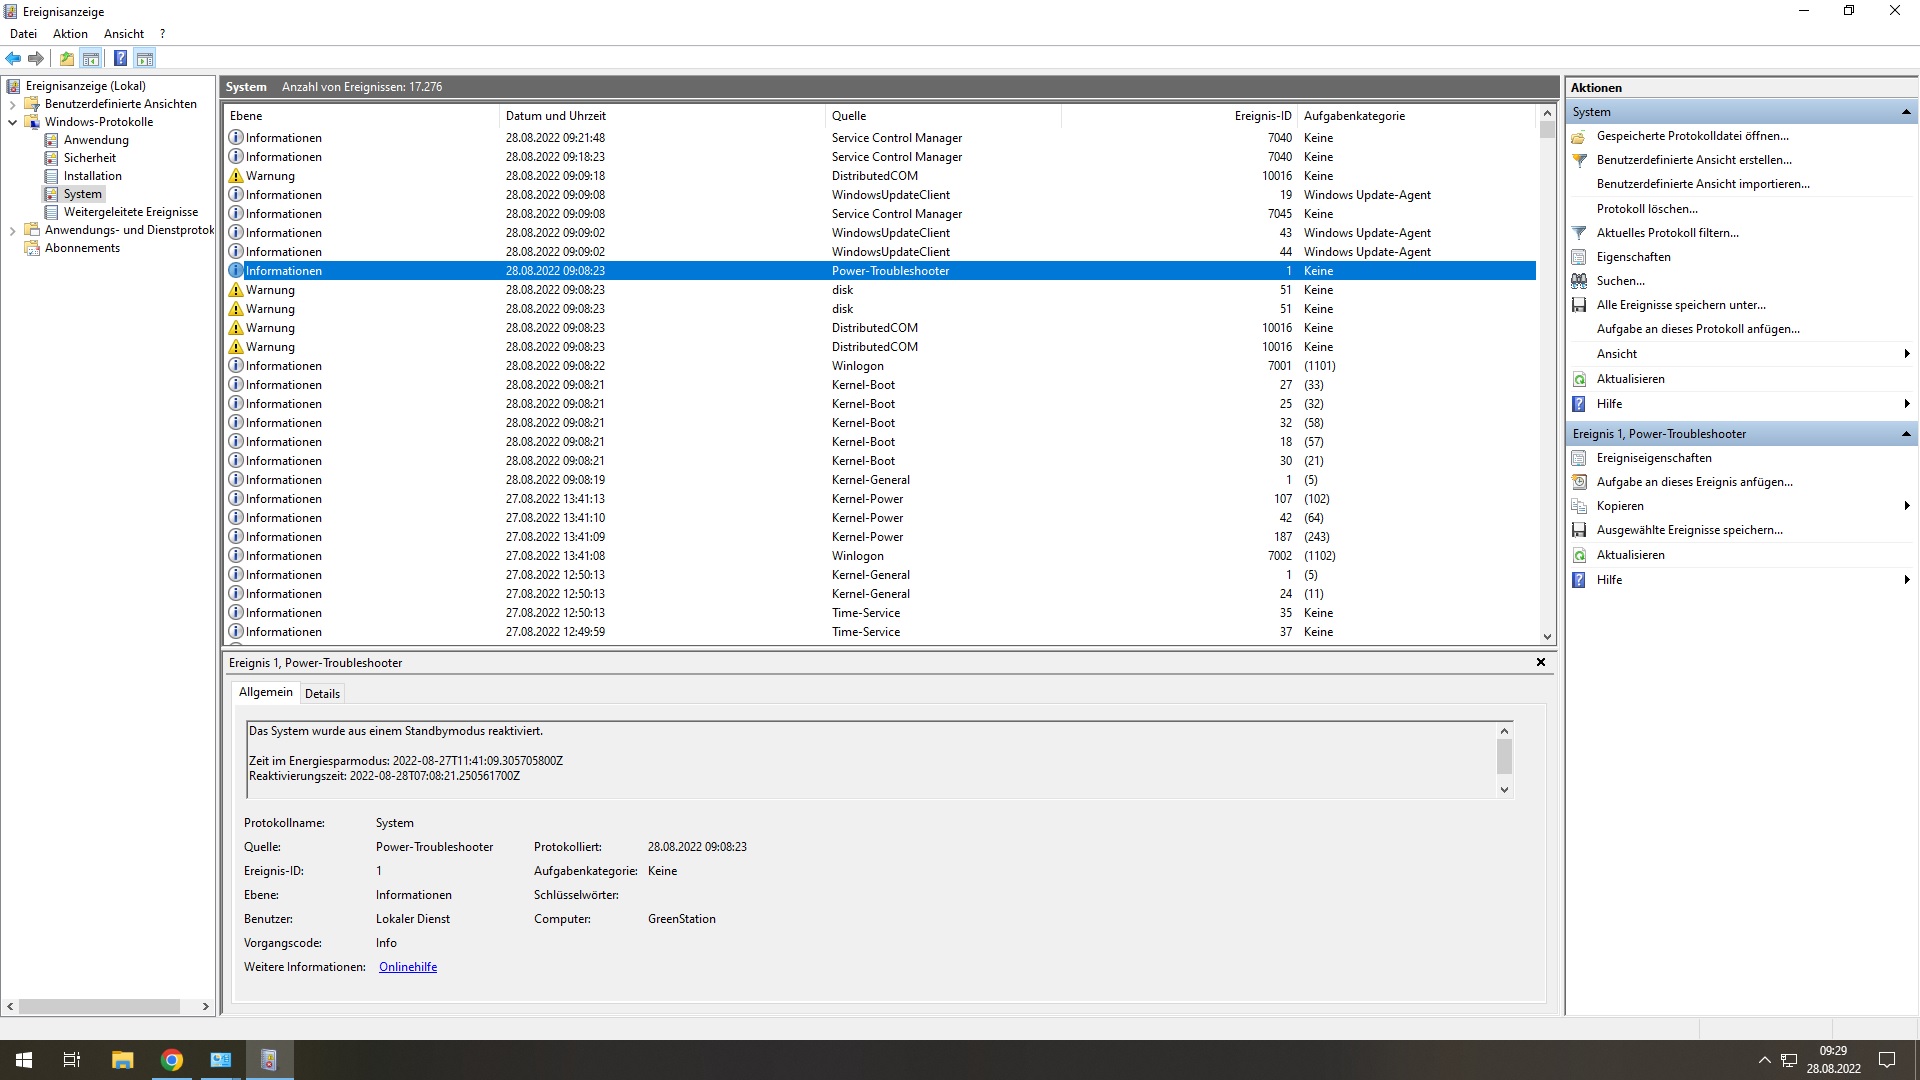Click Protokoll löschen action
The width and height of the screenshot is (1920, 1080).
1646,209
